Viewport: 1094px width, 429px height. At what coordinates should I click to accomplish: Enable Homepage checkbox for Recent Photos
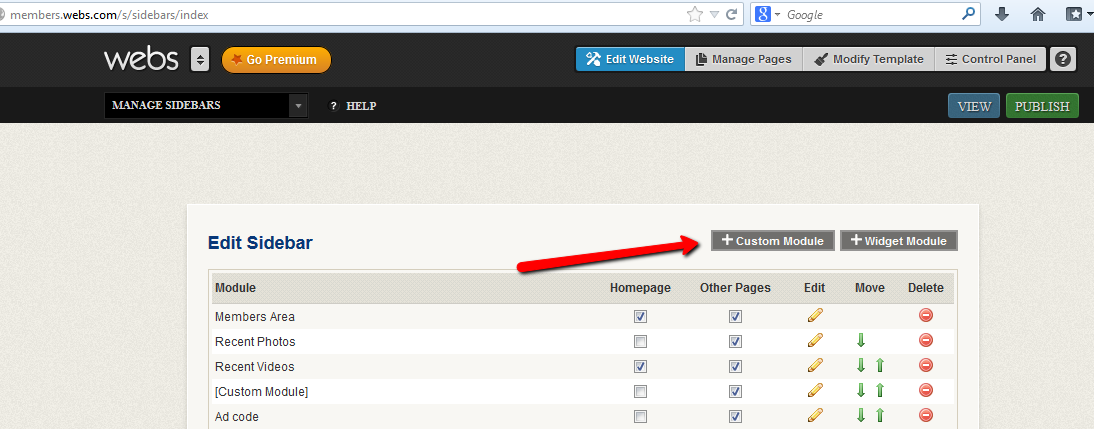click(x=640, y=341)
